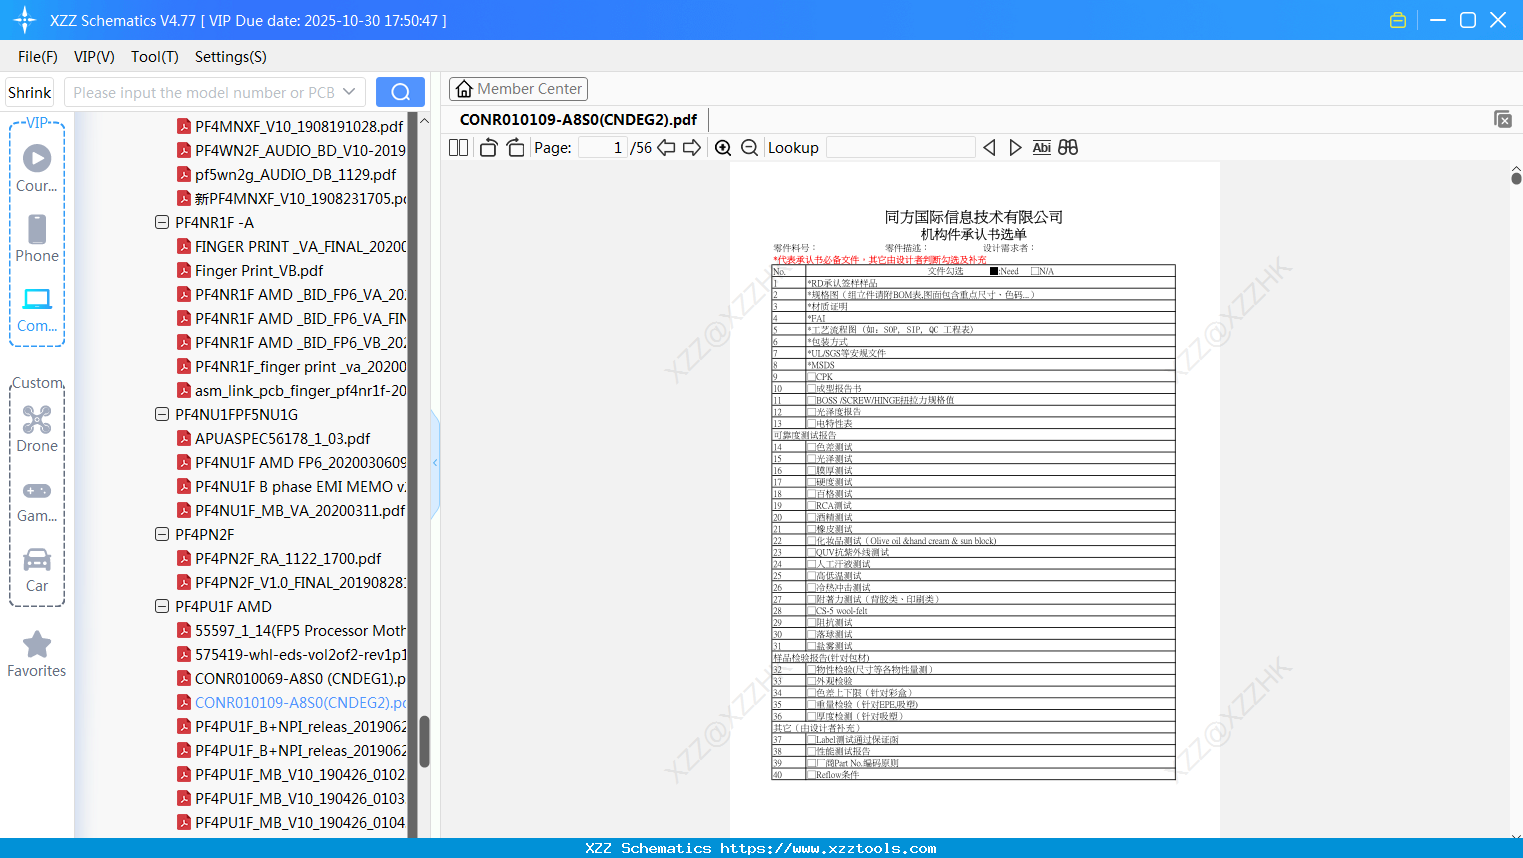Rotate the page counterclockwise
1523x858 pixels.
pyautogui.click(x=488, y=147)
